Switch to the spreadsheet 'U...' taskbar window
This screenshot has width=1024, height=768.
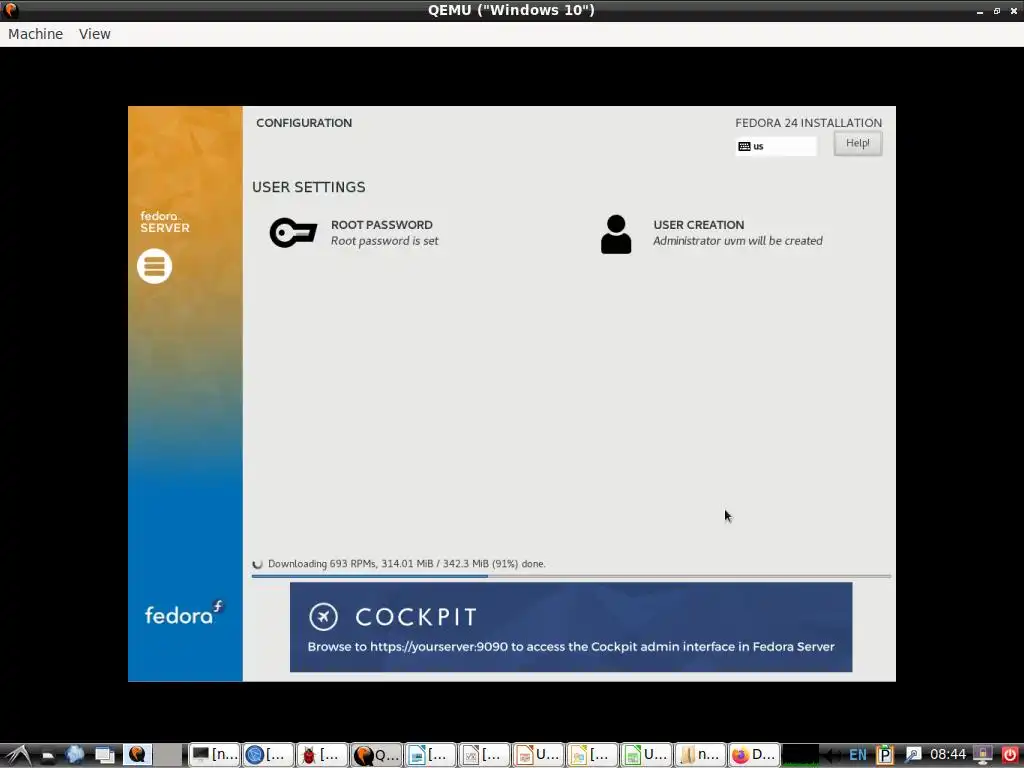click(x=646, y=755)
